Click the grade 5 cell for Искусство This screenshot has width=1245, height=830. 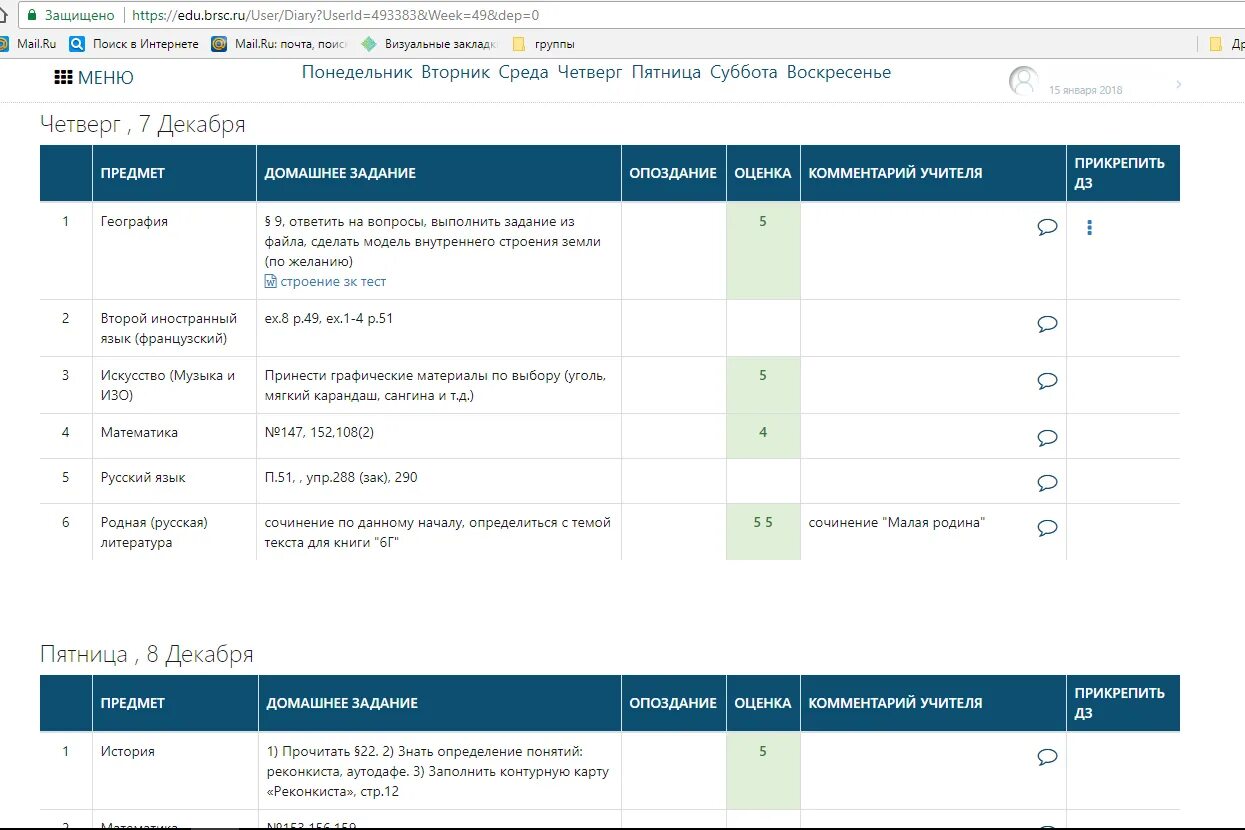[763, 385]
